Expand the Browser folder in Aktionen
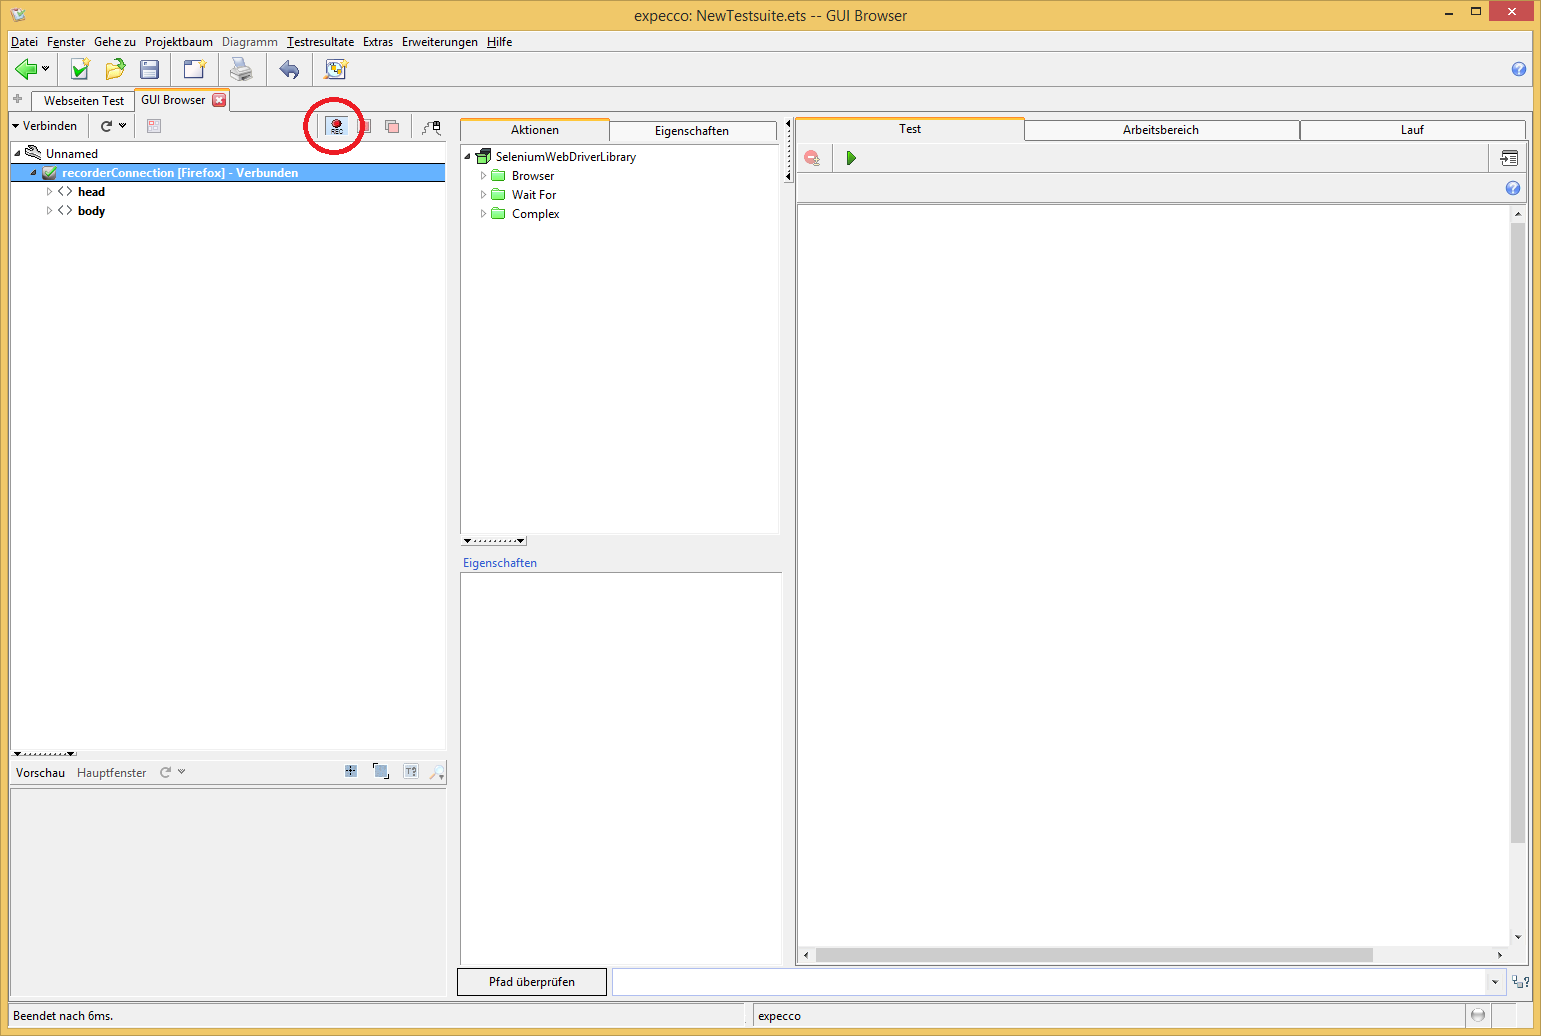 [483, 176]
